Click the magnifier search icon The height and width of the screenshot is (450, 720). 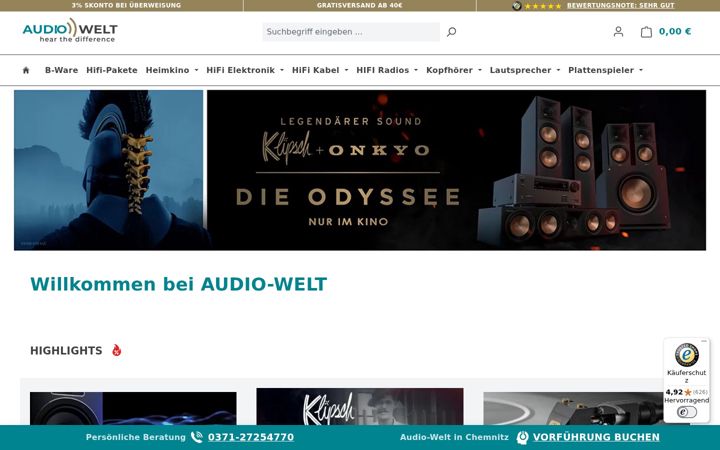(x=451, y=32)
